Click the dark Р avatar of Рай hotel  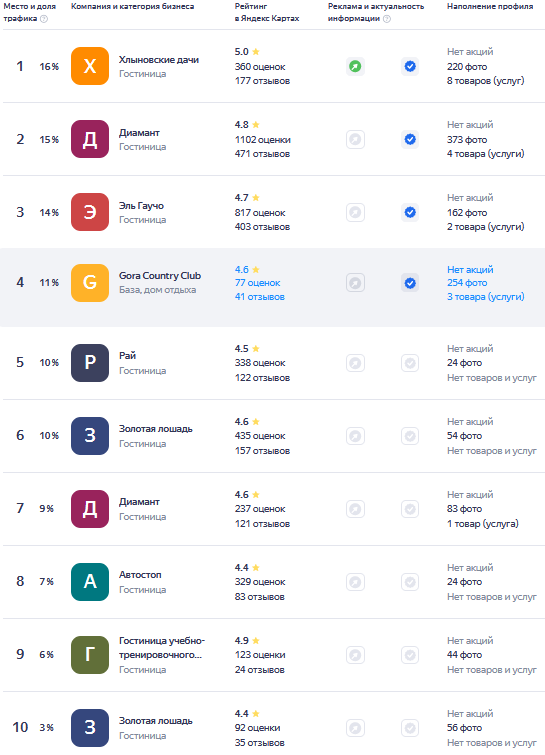(x=90, y=363)
